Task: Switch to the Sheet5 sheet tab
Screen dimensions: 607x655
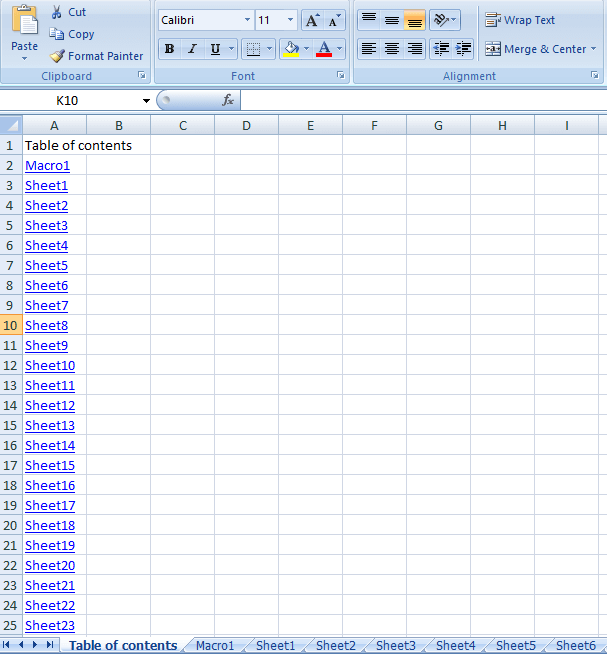Action: [516, 646]
